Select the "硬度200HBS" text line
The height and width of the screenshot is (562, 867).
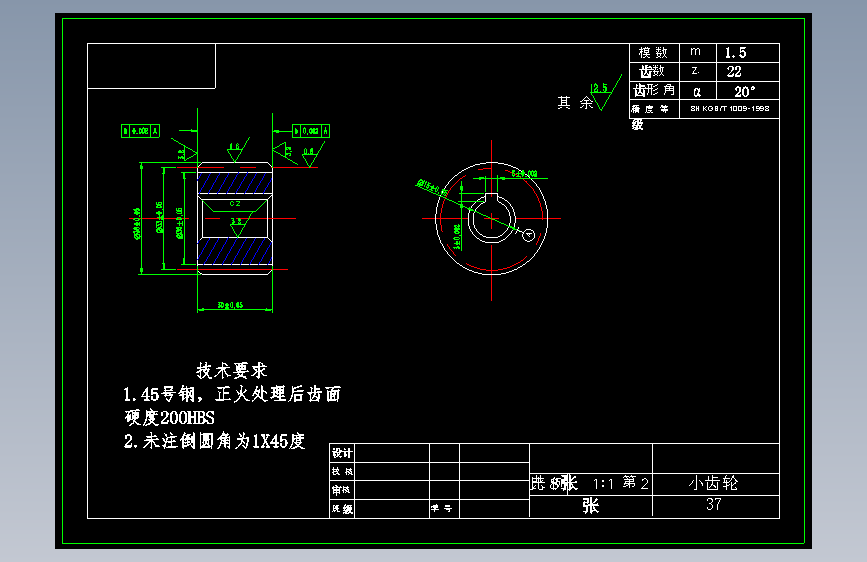169,417
